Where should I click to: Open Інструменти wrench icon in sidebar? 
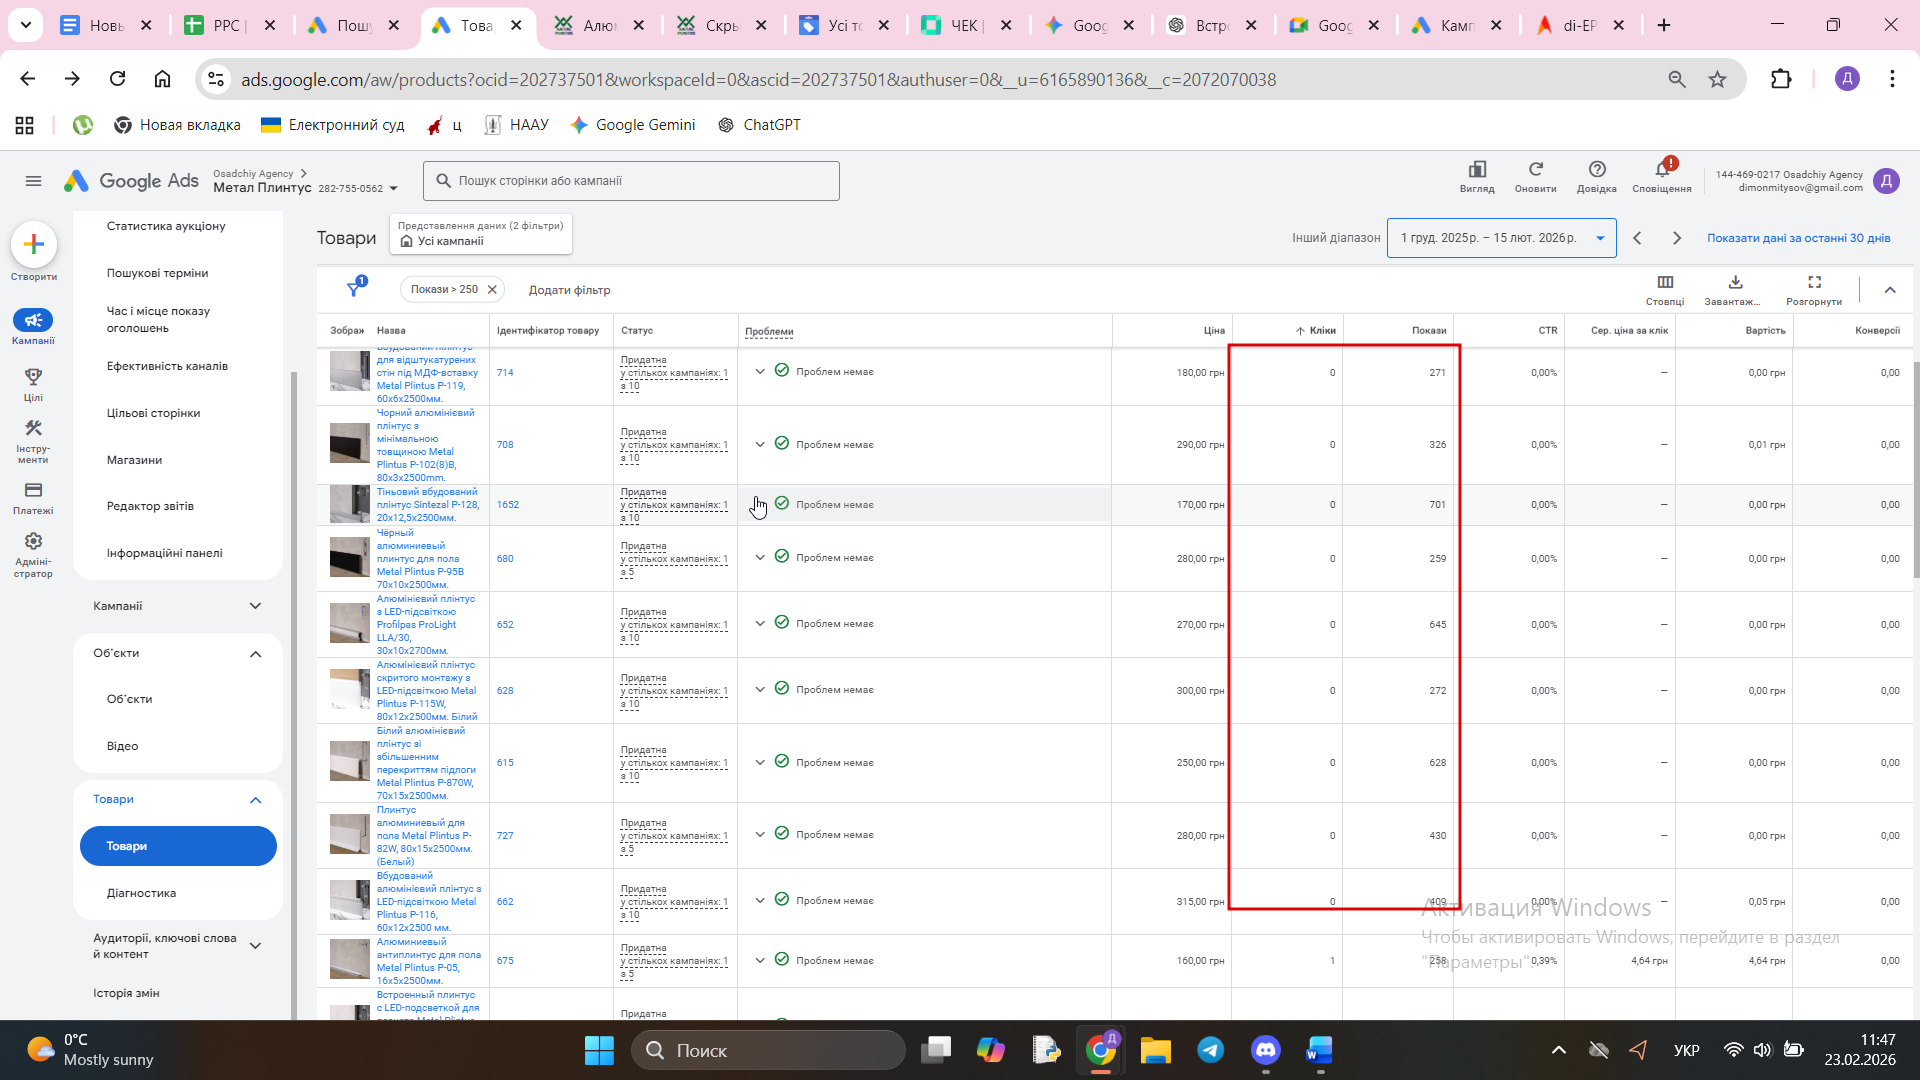tap(33, 429)
